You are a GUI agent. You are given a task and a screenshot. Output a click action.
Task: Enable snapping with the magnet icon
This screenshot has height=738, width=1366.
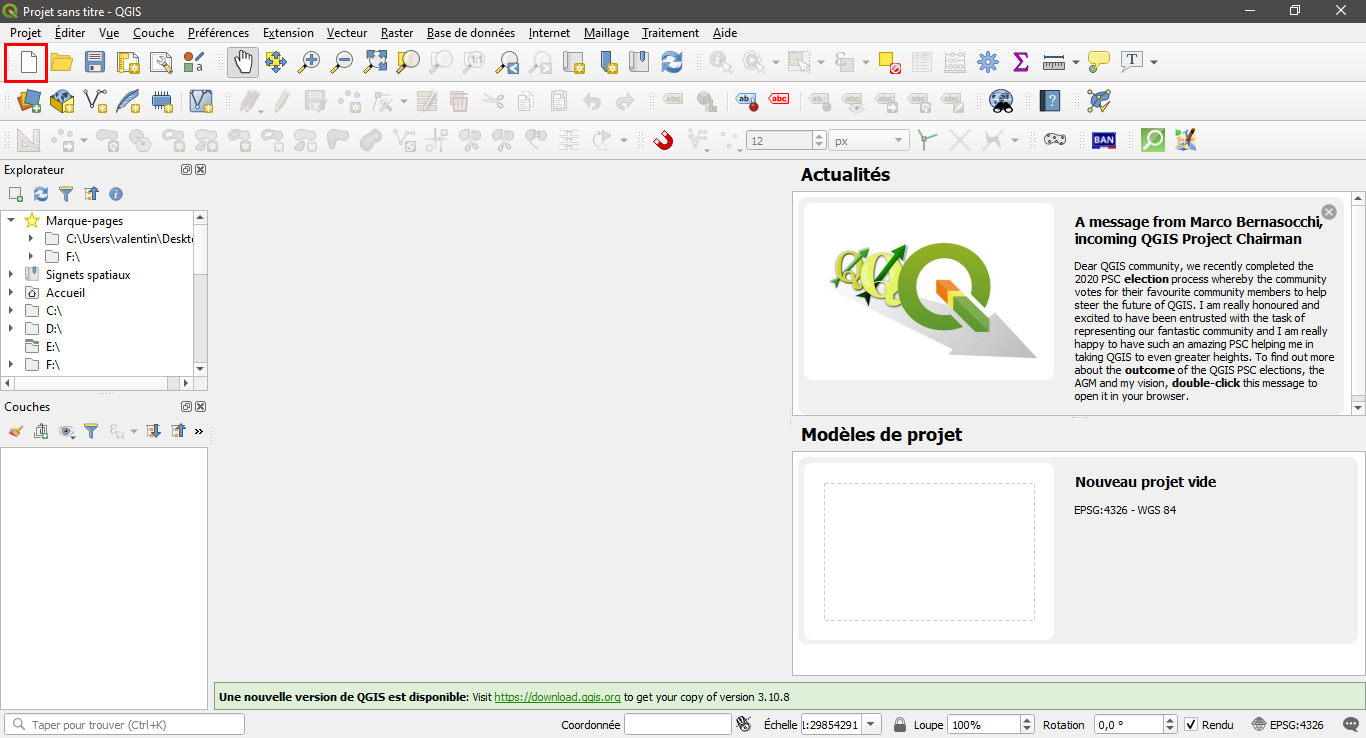[662, 140]
